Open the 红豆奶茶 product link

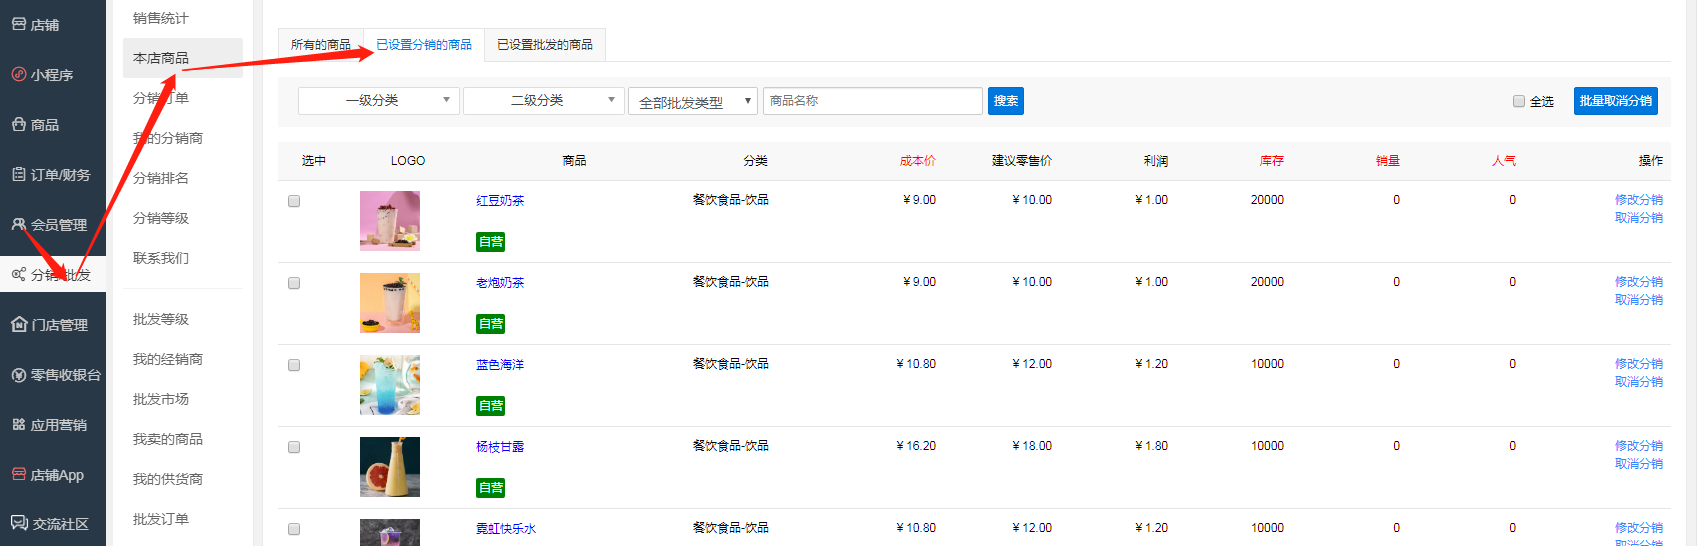point(500,201)
